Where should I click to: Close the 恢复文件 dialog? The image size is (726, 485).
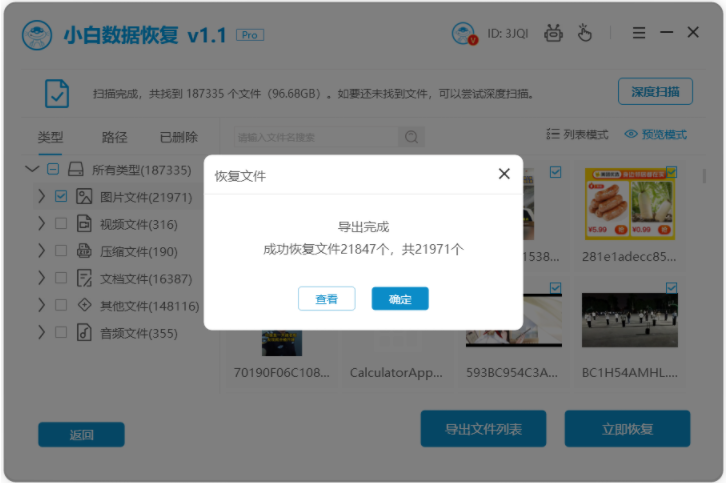pos(504,174)
